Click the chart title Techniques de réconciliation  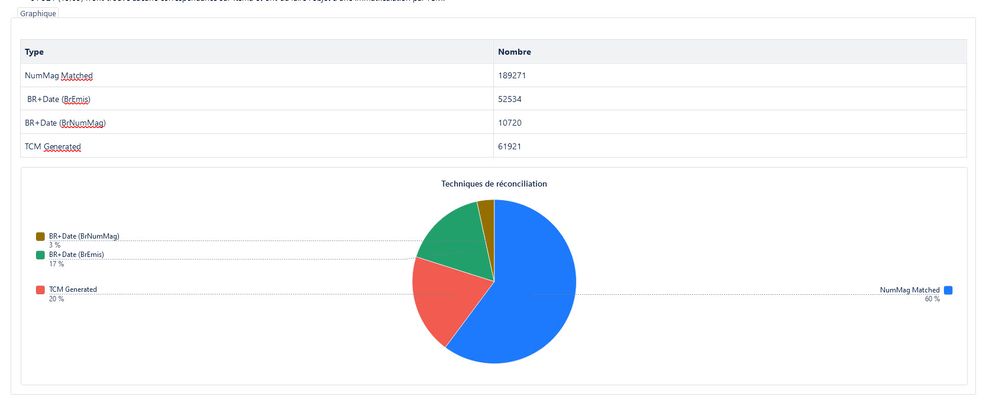[494, 184]
